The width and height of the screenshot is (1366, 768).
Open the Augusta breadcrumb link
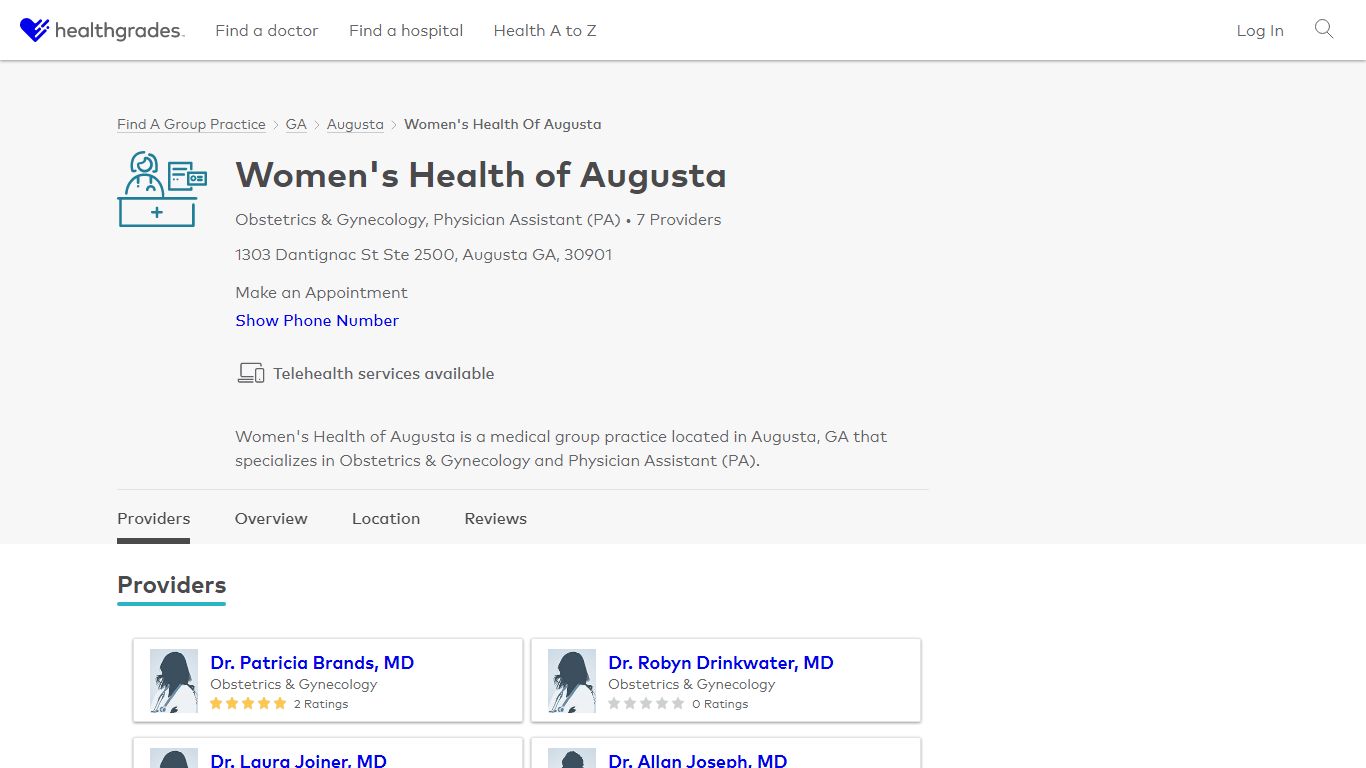(355, 124)
